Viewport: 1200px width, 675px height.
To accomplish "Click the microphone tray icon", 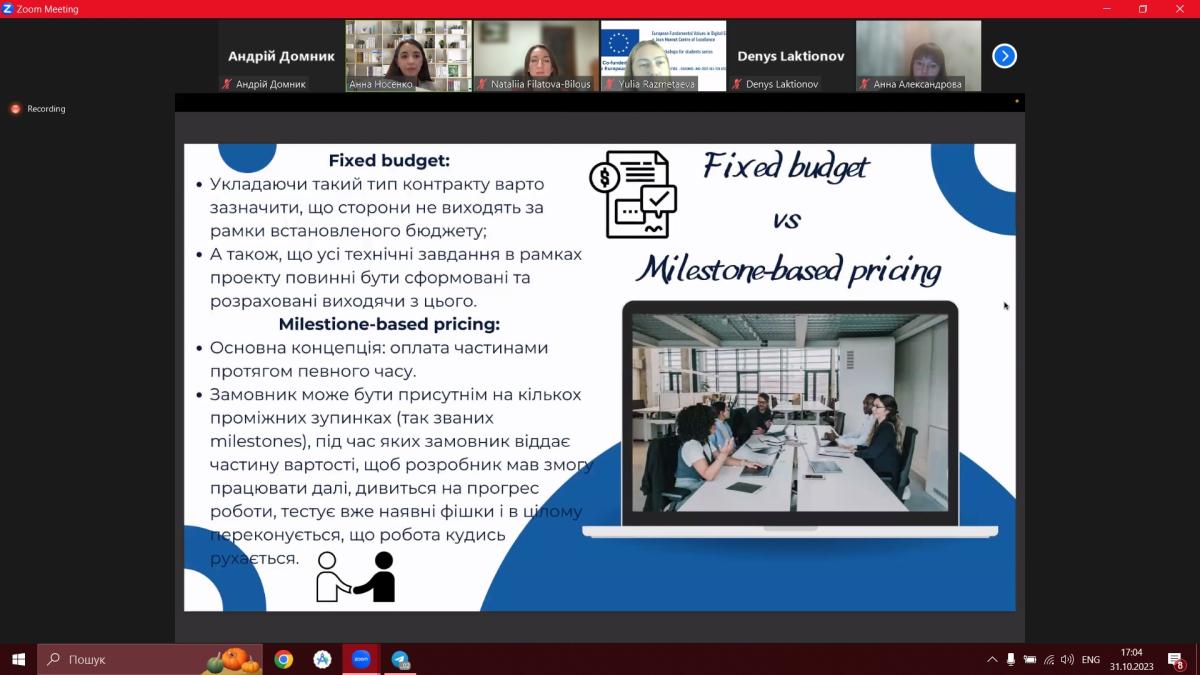I will tap(1011, 659).
